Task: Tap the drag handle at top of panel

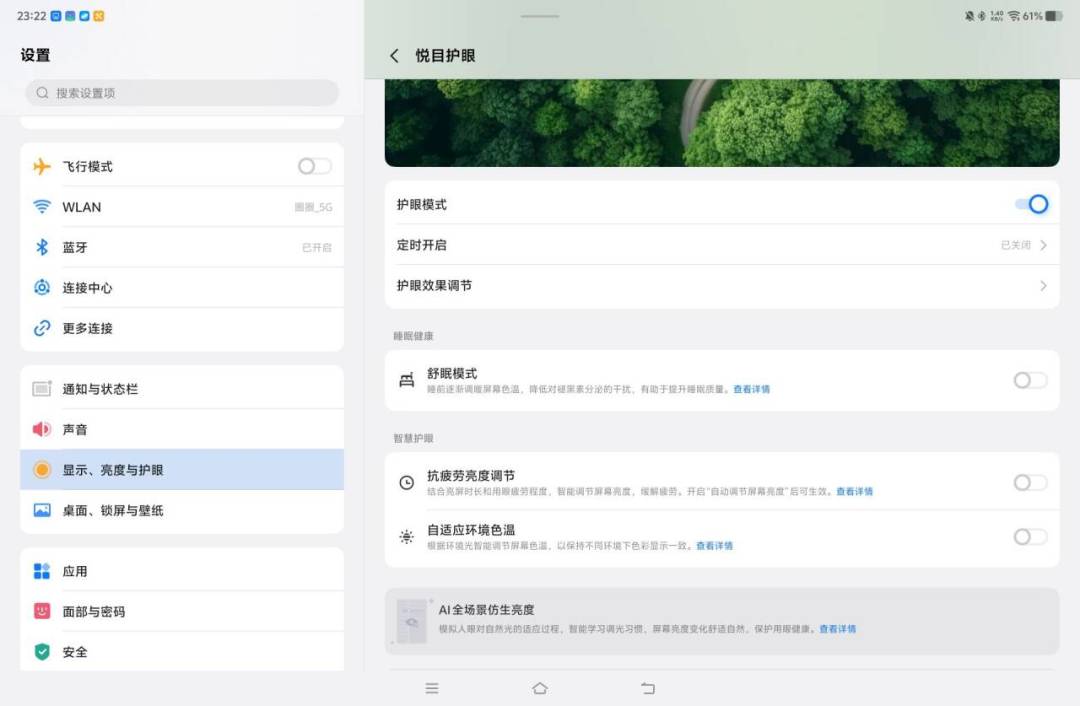Action: [540, 16]
